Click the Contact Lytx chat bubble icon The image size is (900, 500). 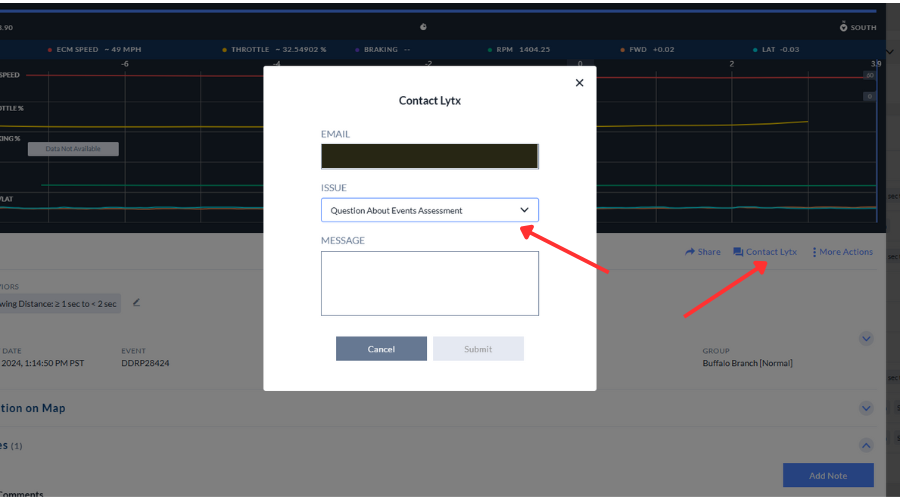coord(738,252)
